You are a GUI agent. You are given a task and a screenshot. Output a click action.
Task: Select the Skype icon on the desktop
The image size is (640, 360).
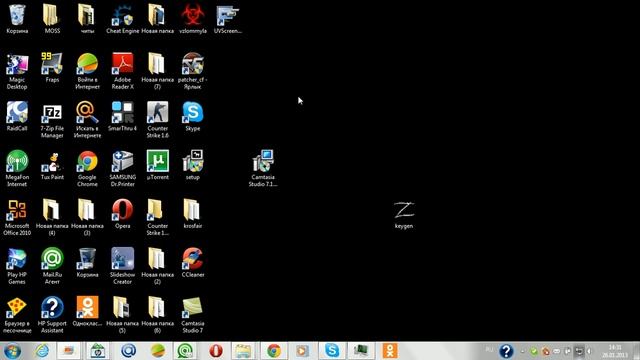click(193, 116)
